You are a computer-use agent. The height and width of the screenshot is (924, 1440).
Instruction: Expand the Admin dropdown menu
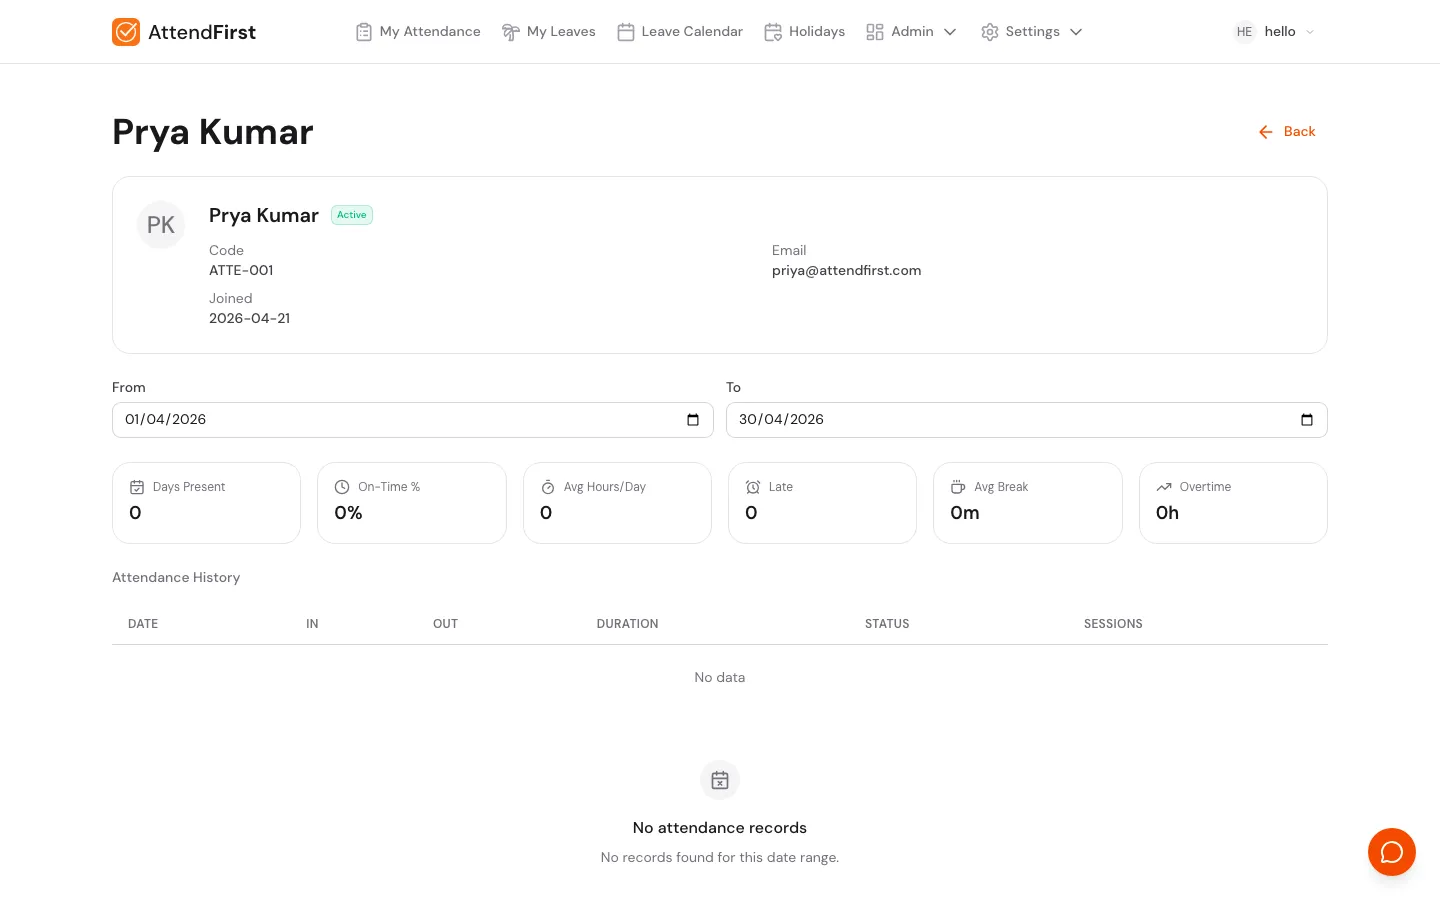click(950, 32)
